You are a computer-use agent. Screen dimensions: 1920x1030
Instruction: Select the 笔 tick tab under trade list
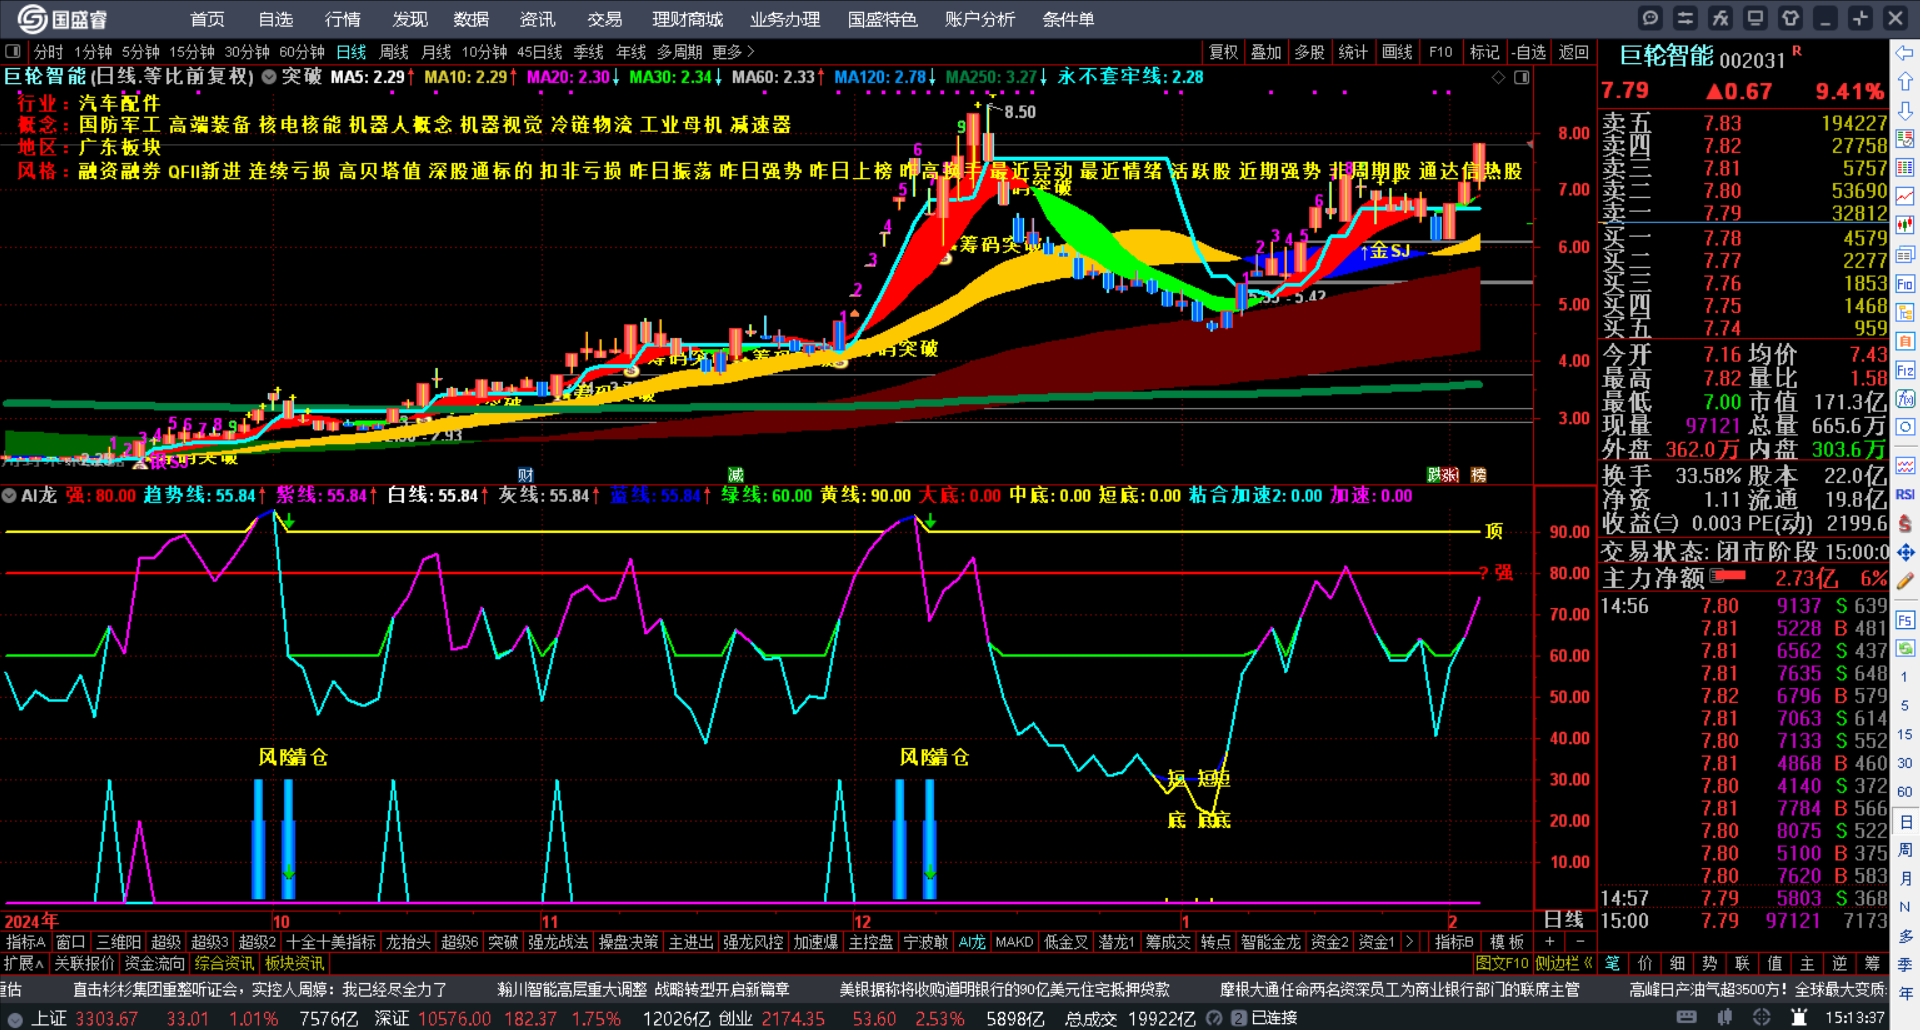[1612, 964]
